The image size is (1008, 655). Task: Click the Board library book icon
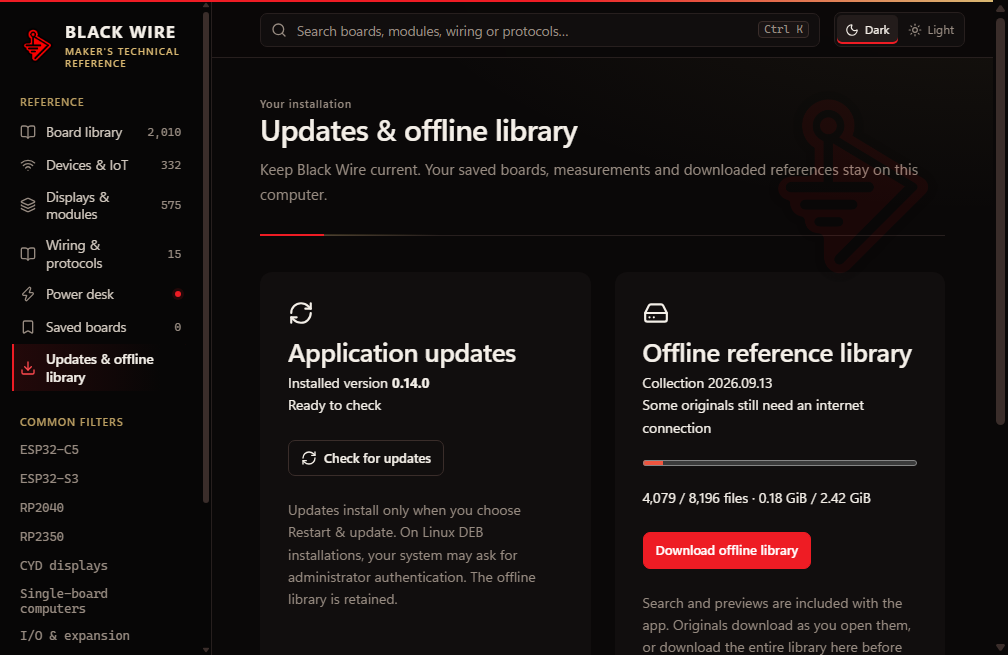coord(28,132)
